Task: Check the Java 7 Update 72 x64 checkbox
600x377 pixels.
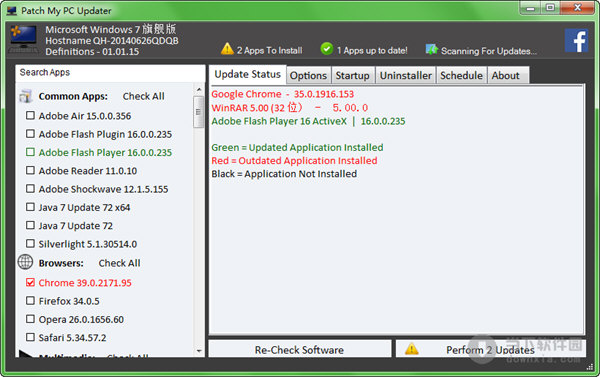Action: (x=30, y=207)
